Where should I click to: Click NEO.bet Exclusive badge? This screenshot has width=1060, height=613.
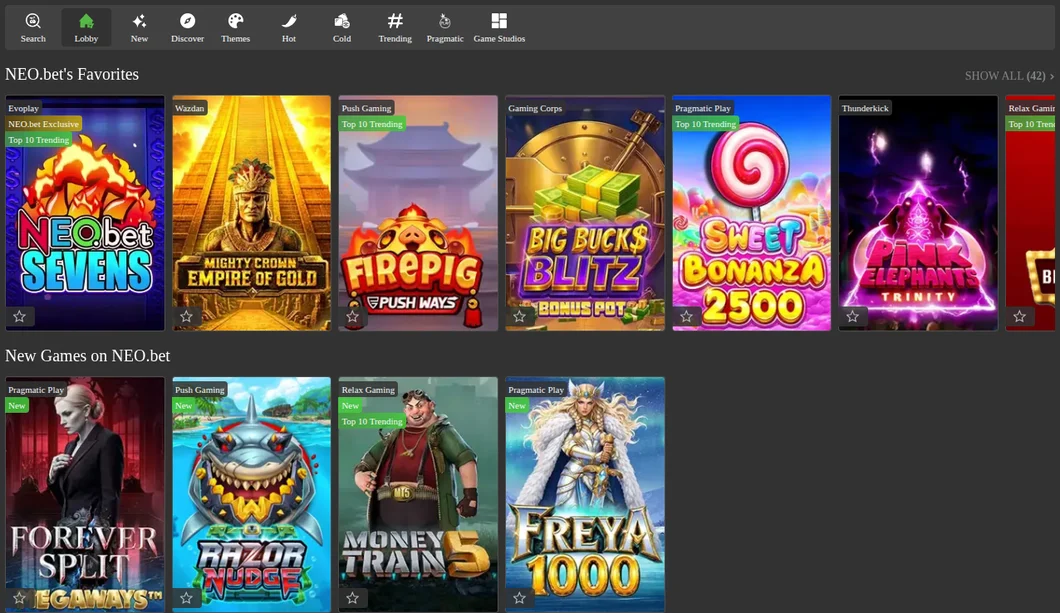[43, 124]
